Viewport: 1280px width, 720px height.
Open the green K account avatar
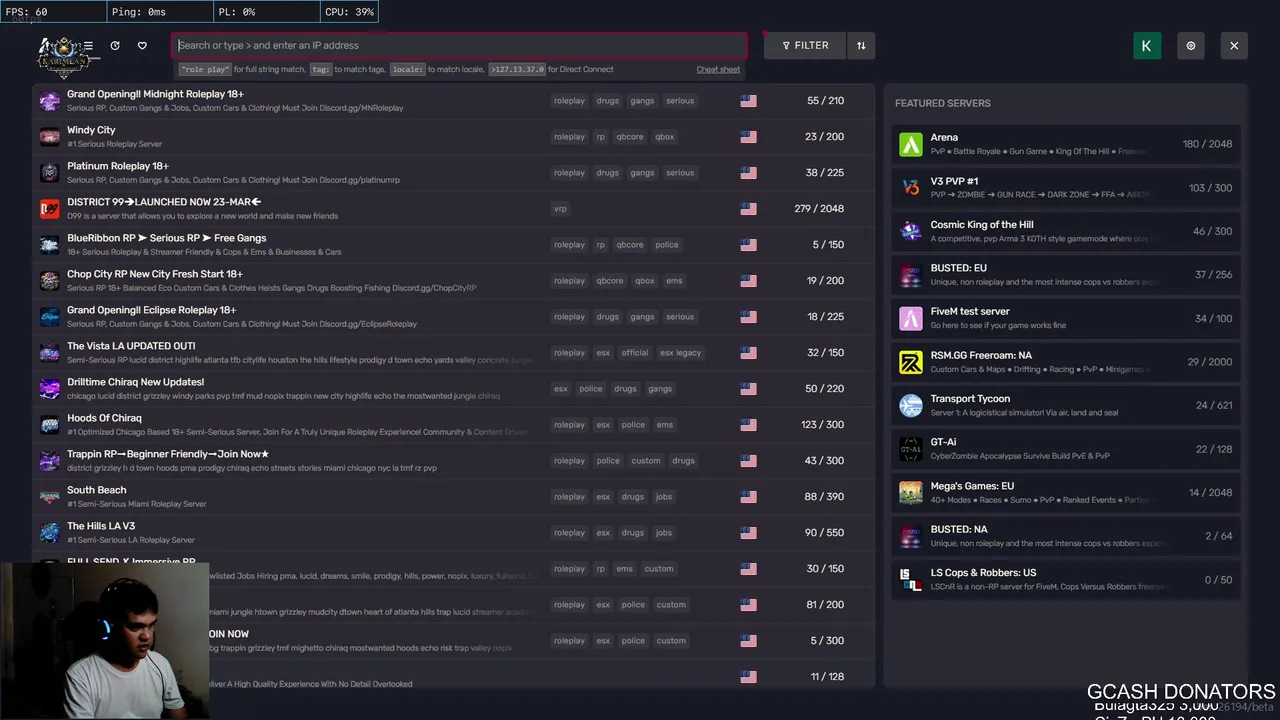[1147, 45]
